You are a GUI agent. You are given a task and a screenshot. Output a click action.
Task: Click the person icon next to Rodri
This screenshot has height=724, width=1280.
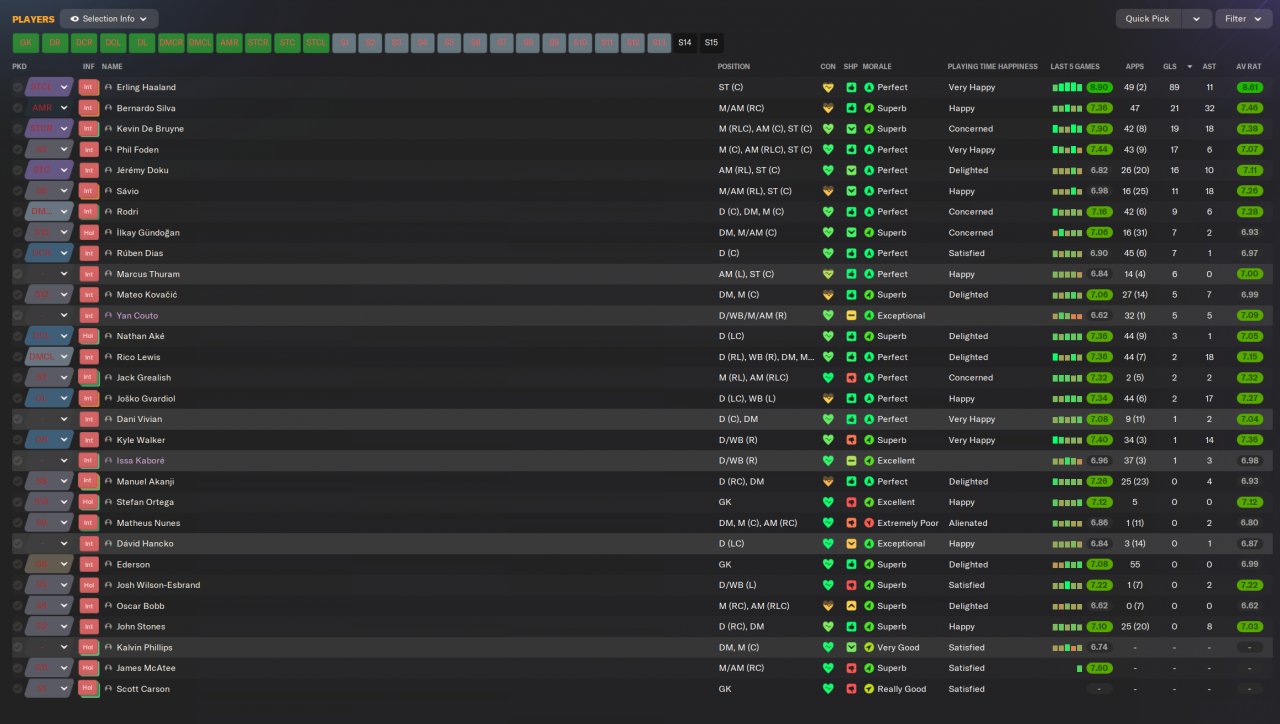pos(108,212)
